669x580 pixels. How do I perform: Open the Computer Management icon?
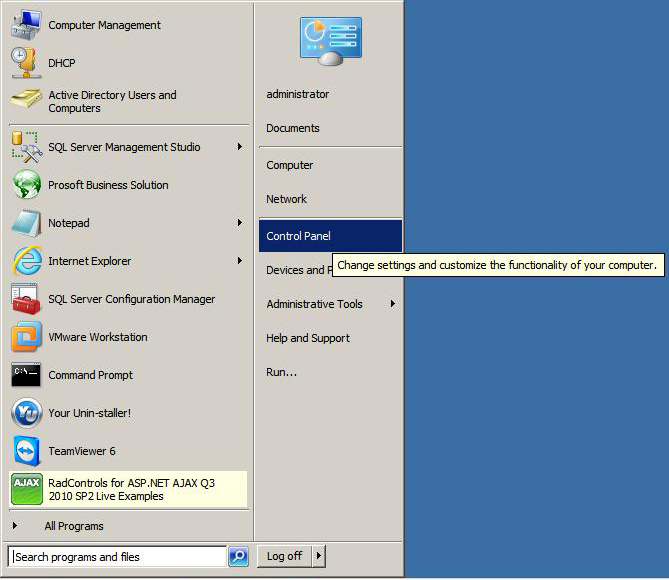click(x=26, y=25)
